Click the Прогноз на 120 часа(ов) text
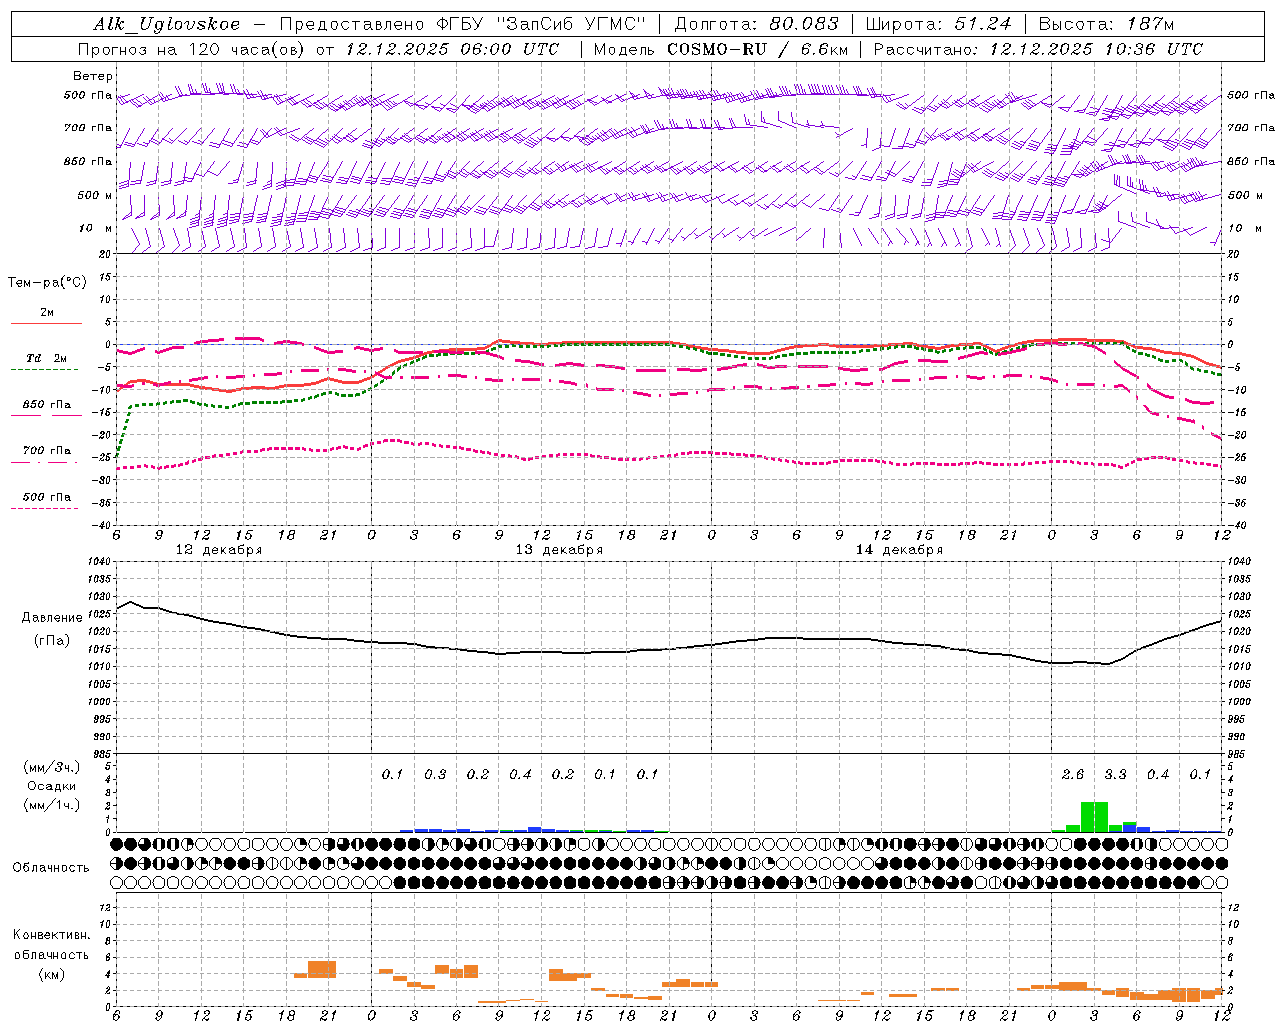 pyautogui.click(x=192, y=49)
